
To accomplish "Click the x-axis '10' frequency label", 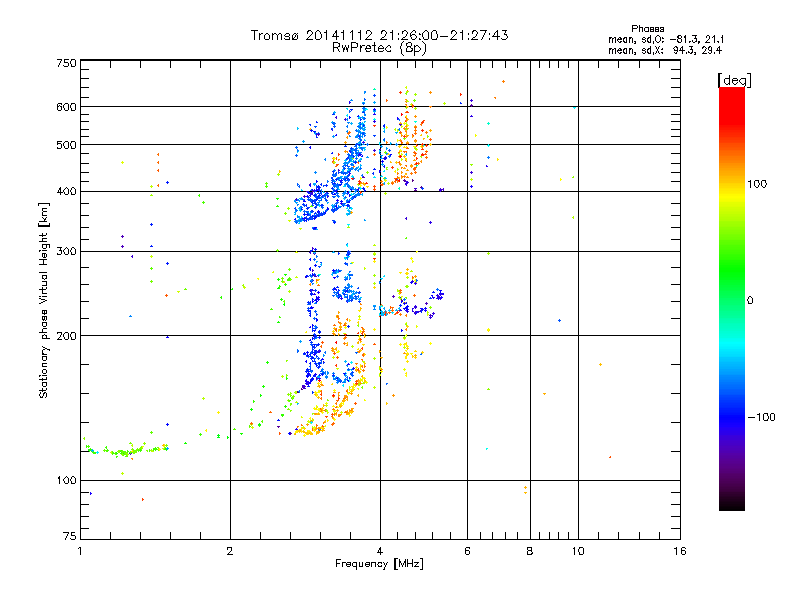I will (578, 551).
